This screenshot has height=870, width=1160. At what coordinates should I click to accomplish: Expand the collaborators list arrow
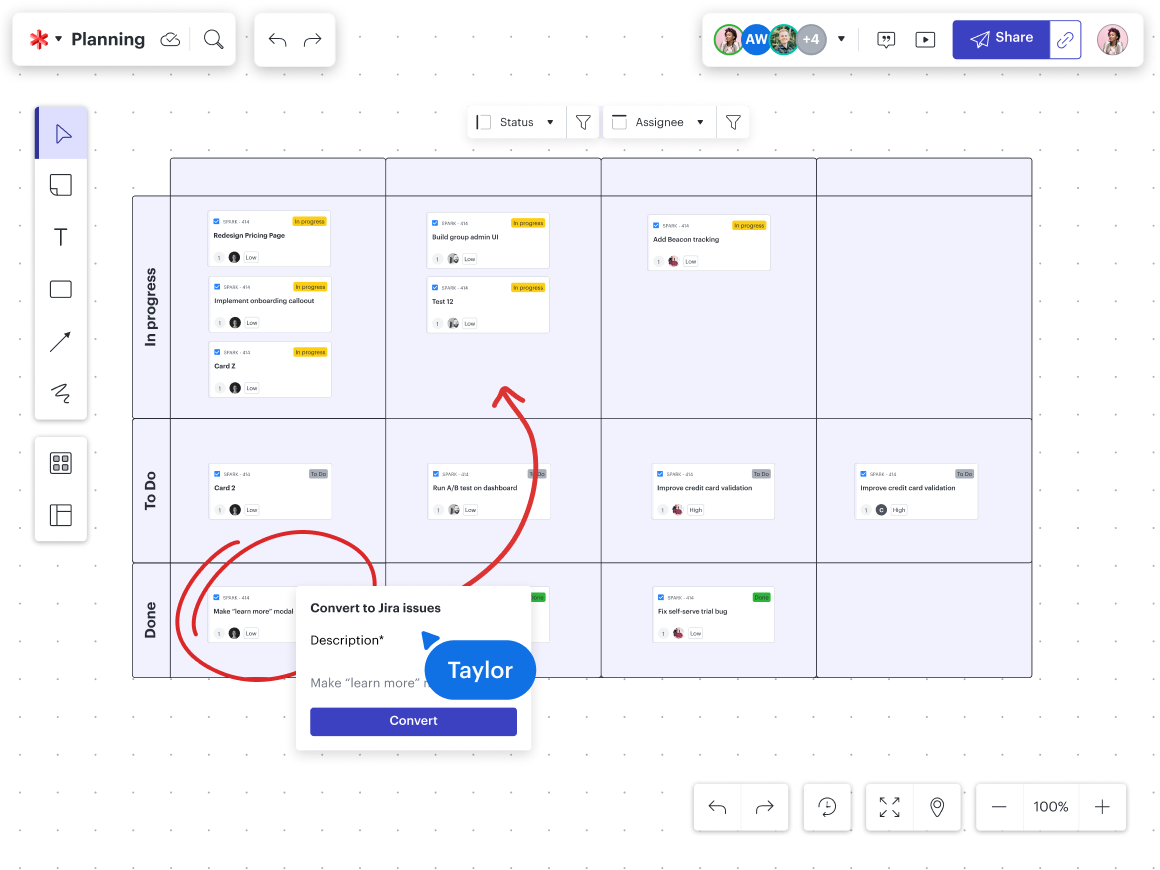[841, 40]
